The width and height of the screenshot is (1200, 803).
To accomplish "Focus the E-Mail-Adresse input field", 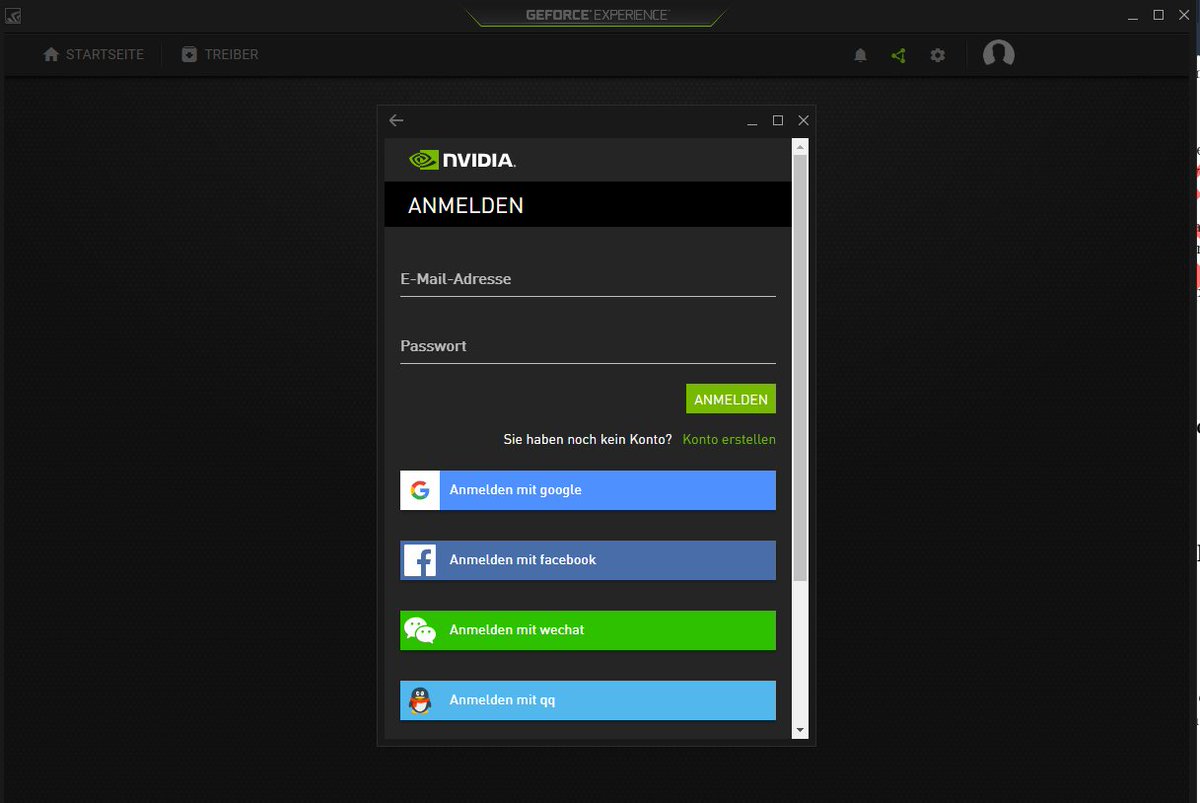I will pos(588,280).
